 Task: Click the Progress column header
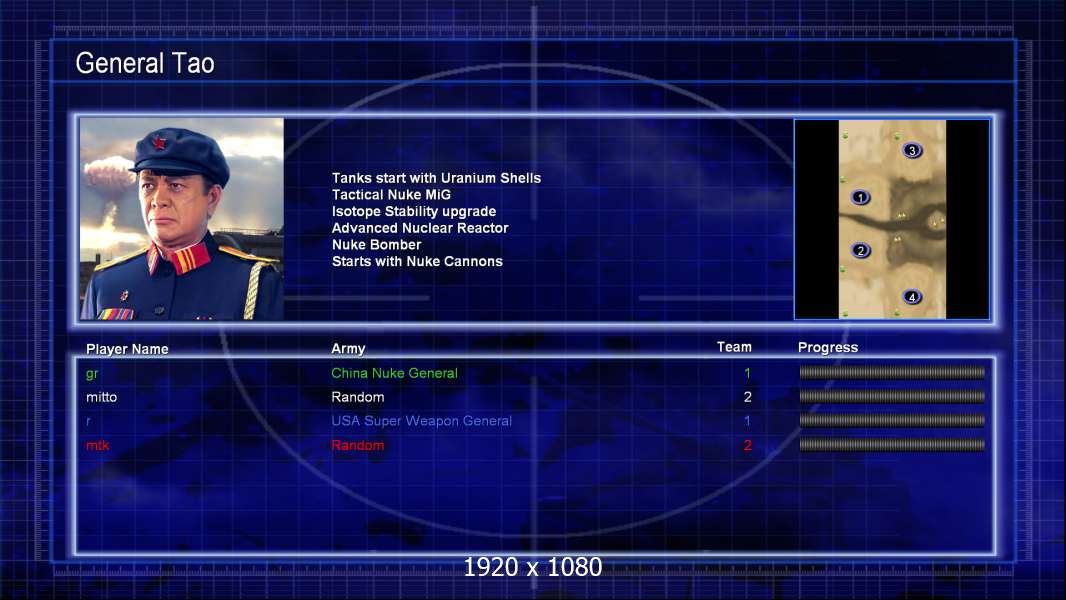point(828,348)
